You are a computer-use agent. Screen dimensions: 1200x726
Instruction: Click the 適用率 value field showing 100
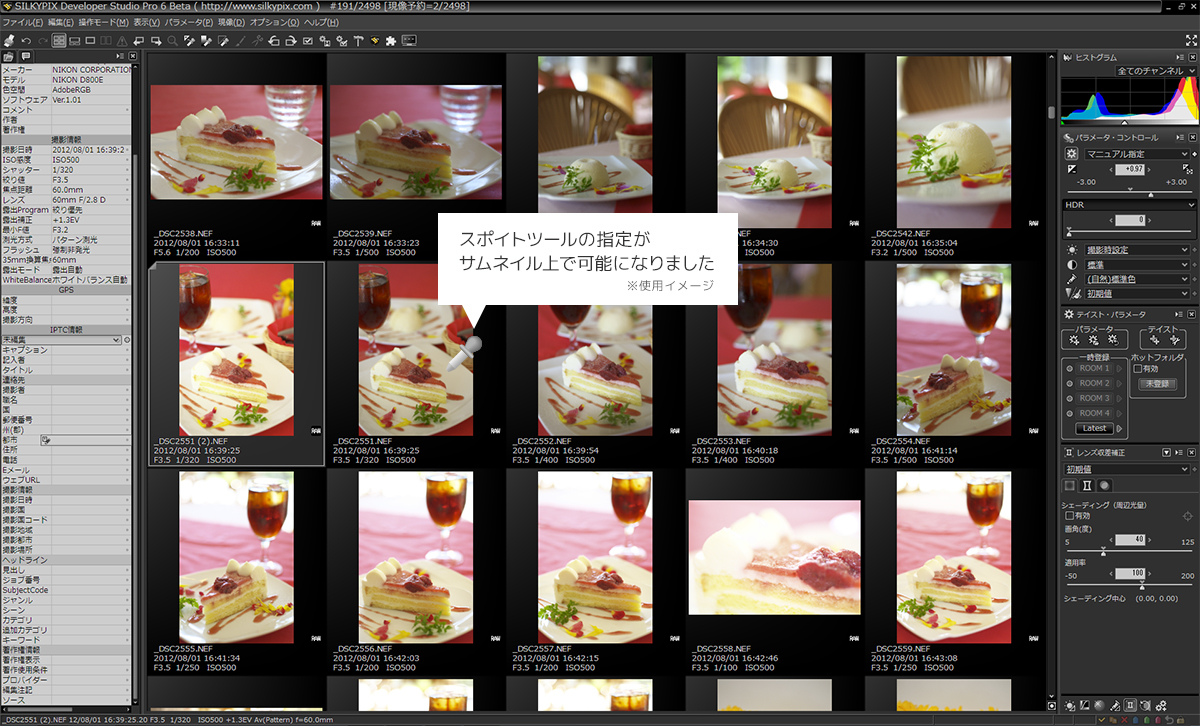tap(1130, 575)
